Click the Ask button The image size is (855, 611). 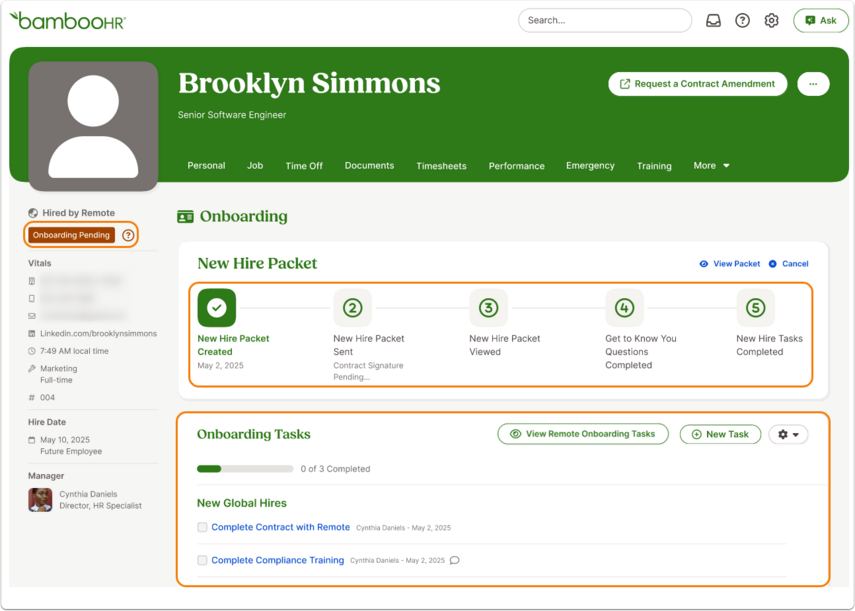click(x=821, y=21)
